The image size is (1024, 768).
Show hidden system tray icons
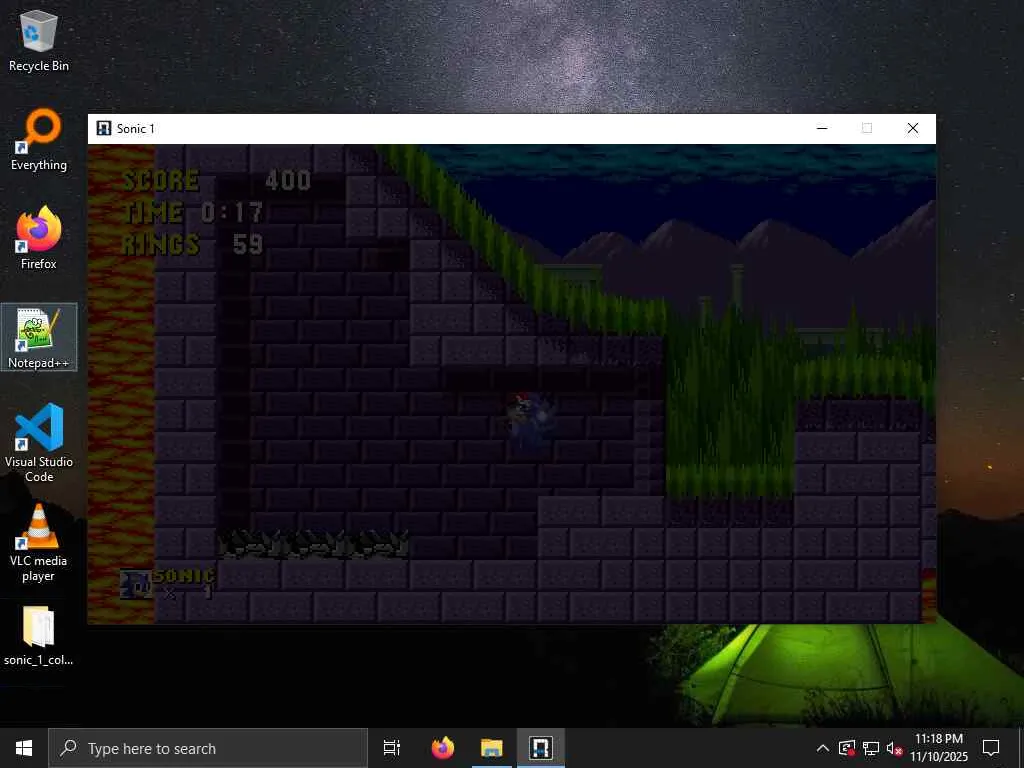[x=823, y=748]
